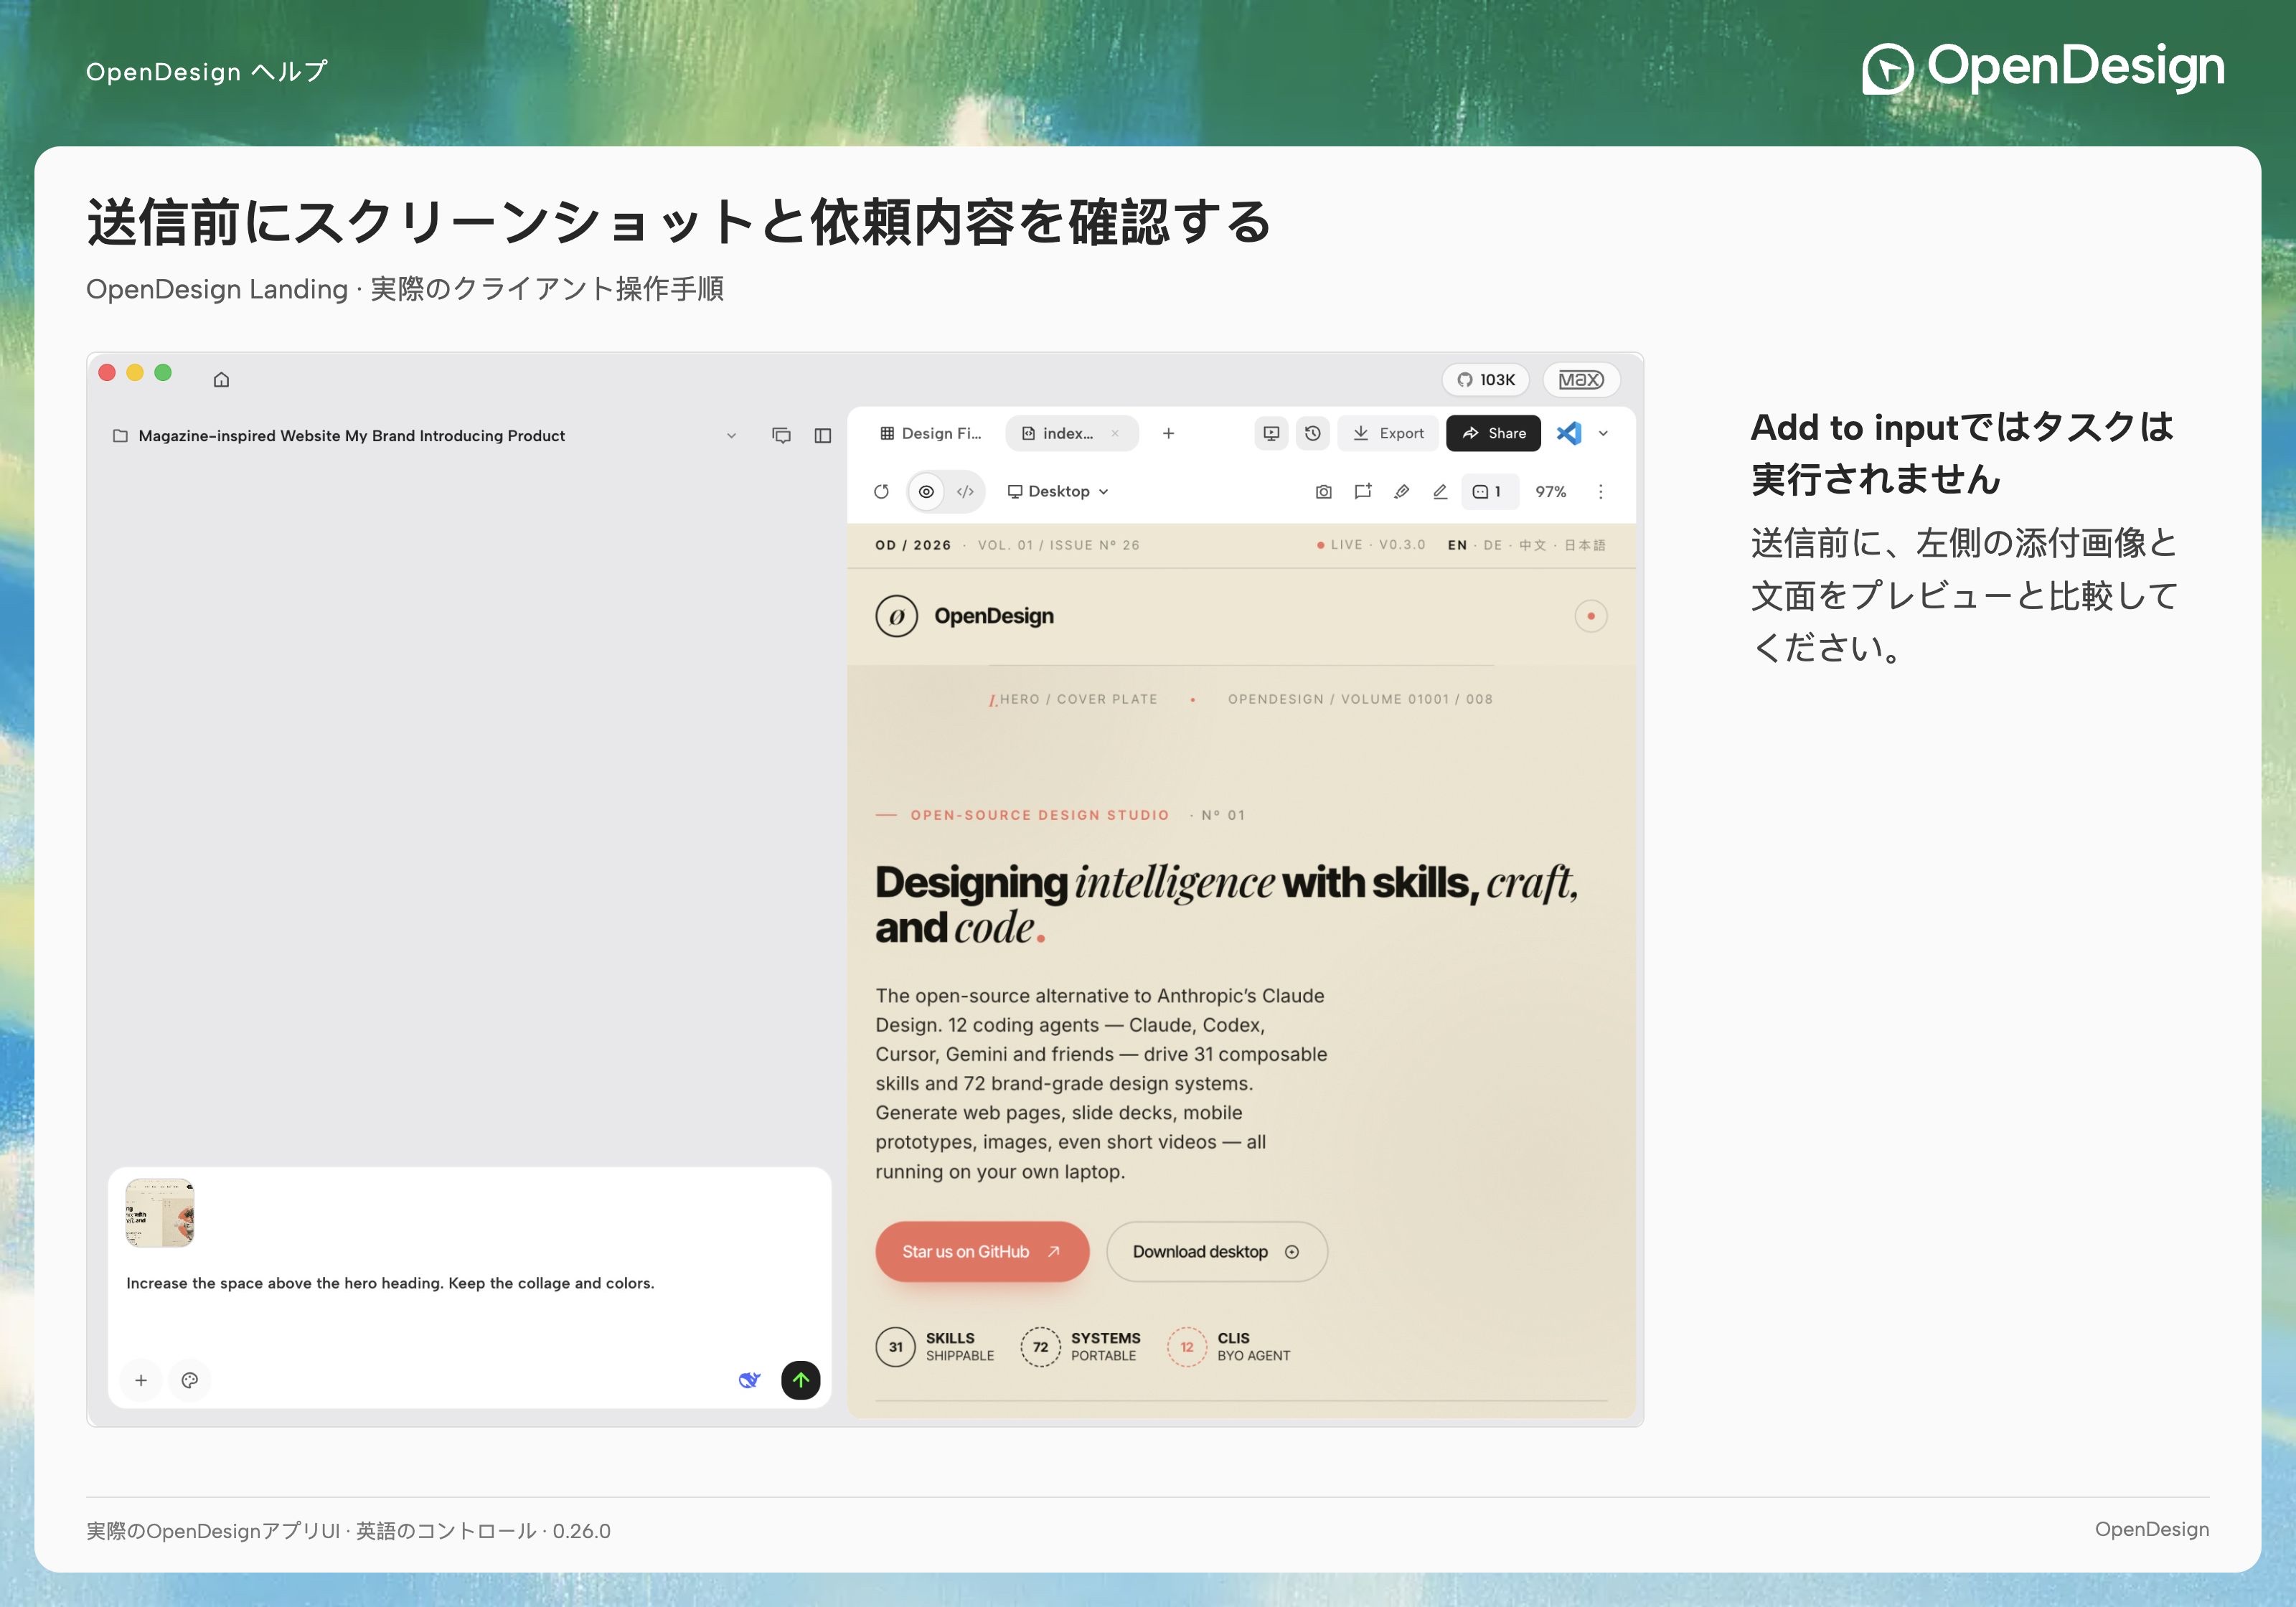
Task: Take a screenshot with camera icon
Action: point(1323,492)
